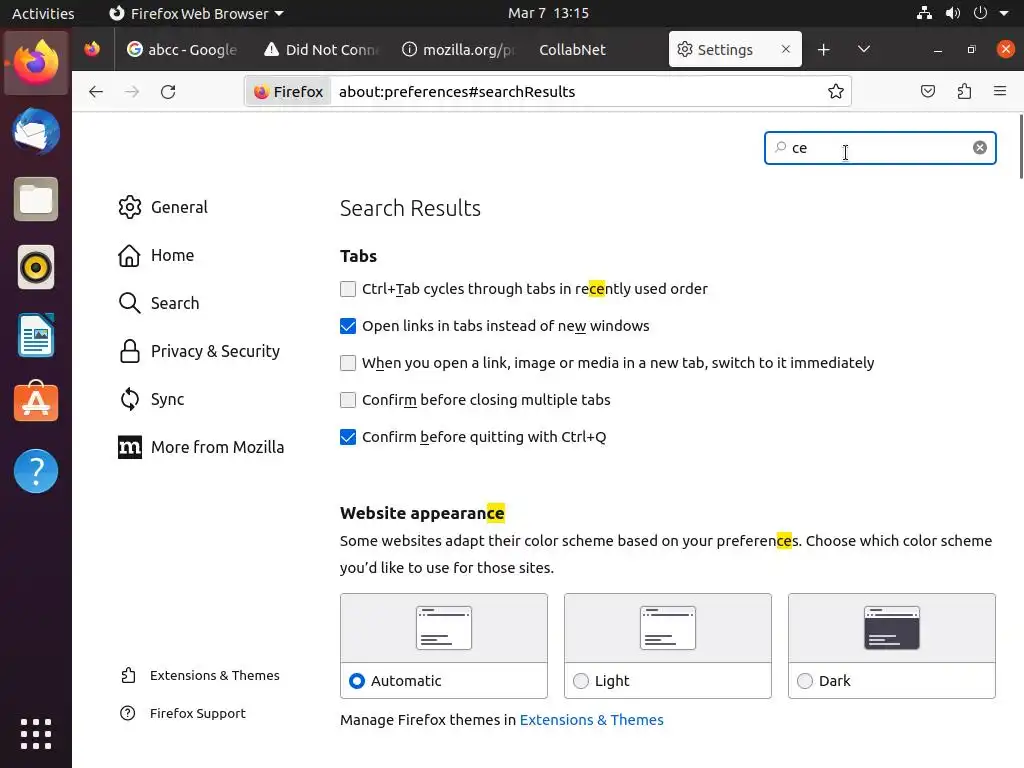This screenshot has width=1024, height=768.
Task: Enable Confirm before closing multiple tabs
Action: [x=348, y=400]
